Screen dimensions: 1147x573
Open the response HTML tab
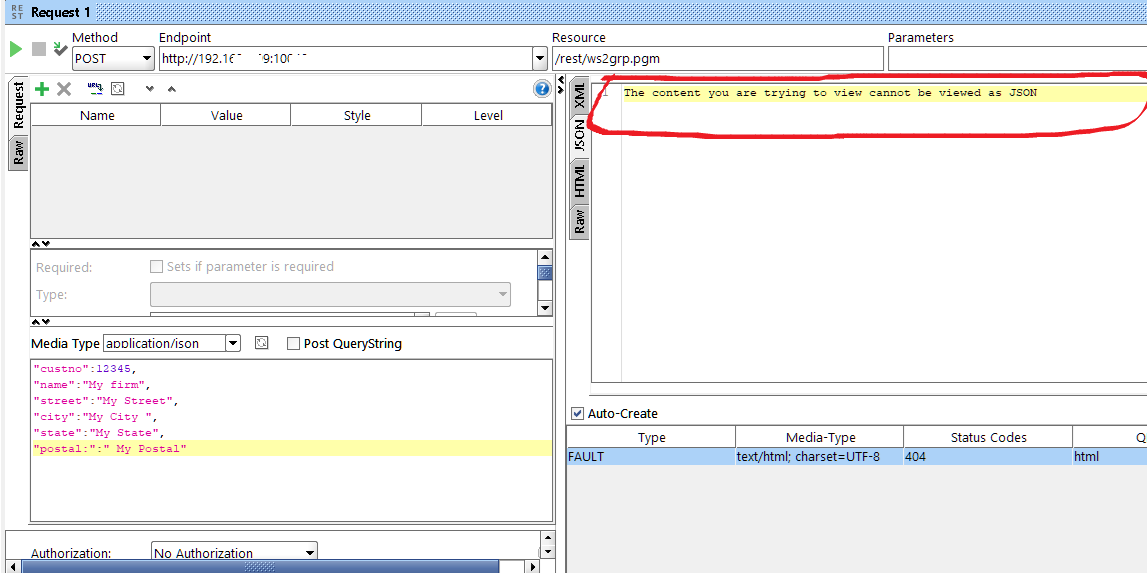579,181
